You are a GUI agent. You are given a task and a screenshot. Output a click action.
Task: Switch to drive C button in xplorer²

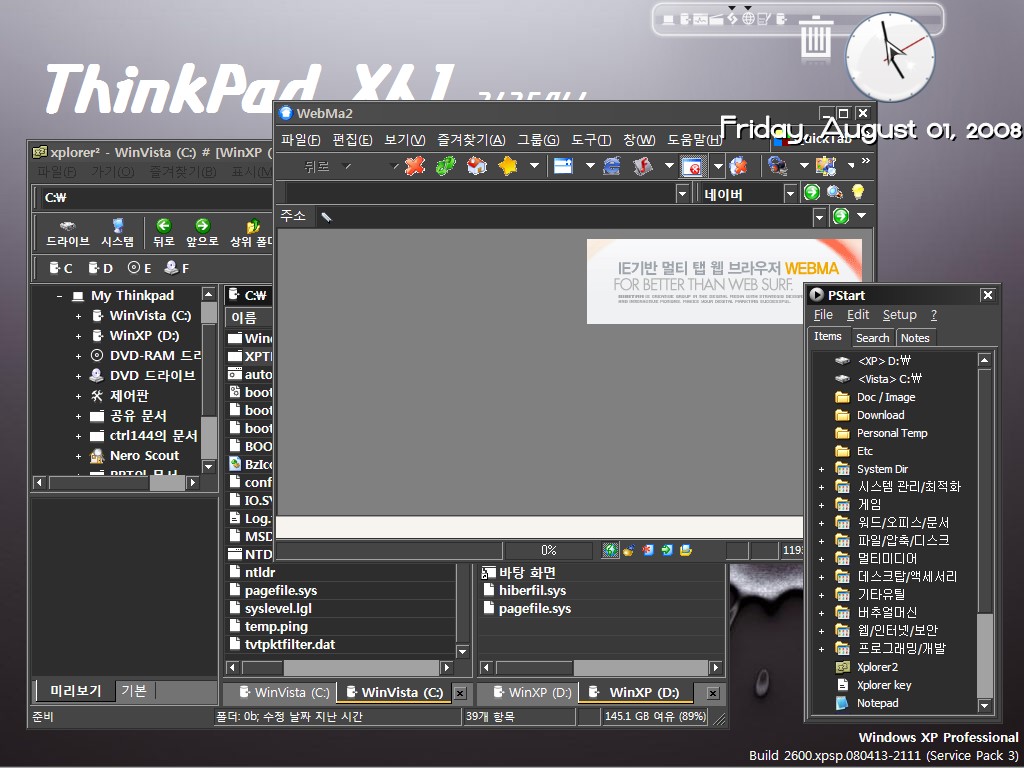[61, 268]
